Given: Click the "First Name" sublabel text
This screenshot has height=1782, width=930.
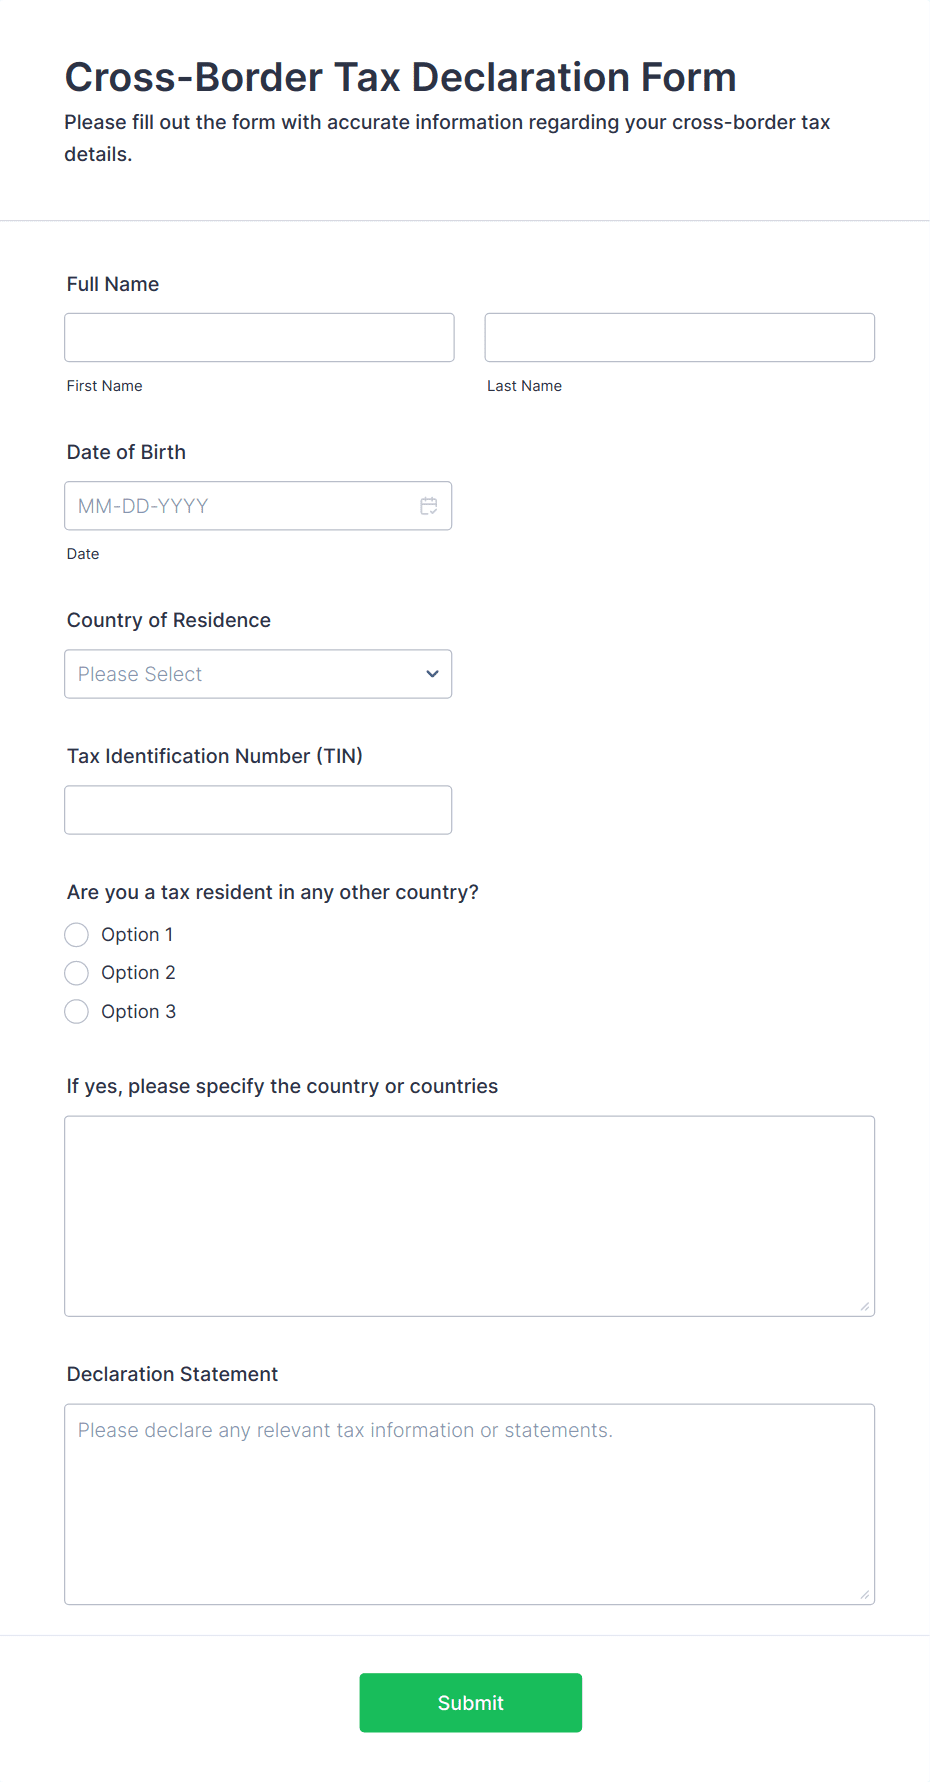Looking at the screenshot, I should tap(105, 386).
